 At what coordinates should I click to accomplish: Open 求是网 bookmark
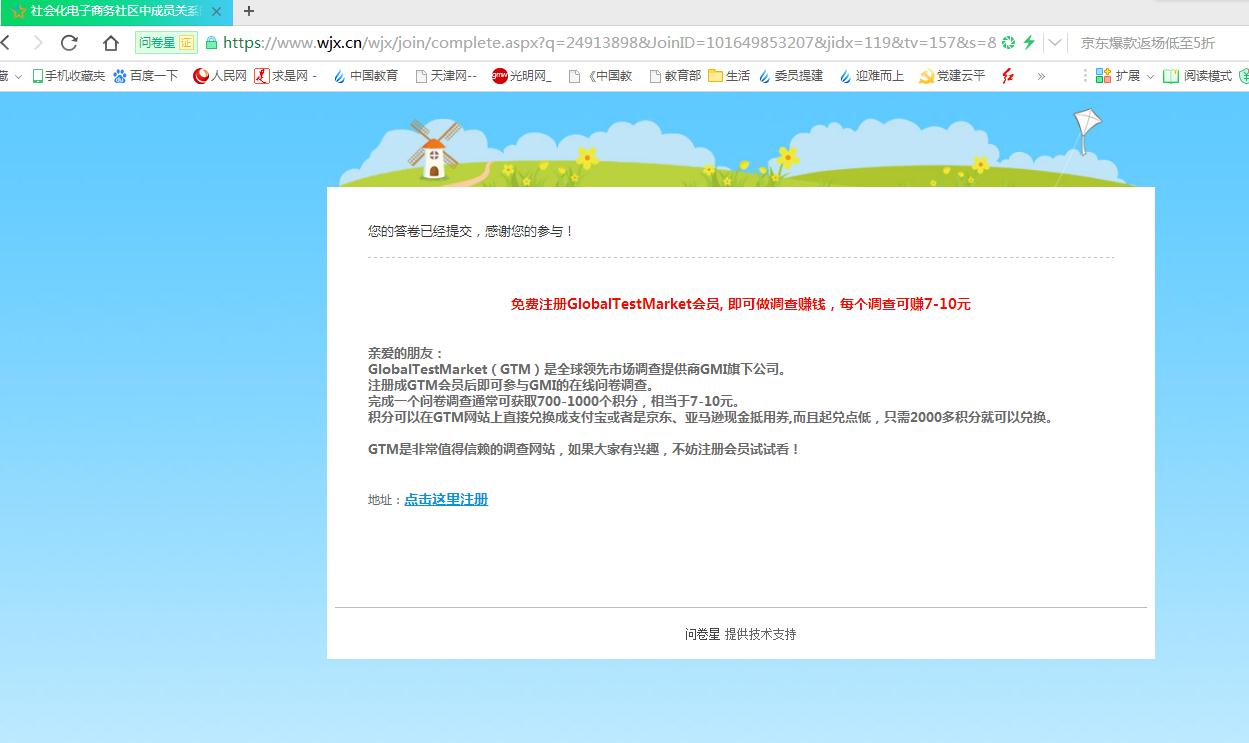pos(286,75)
